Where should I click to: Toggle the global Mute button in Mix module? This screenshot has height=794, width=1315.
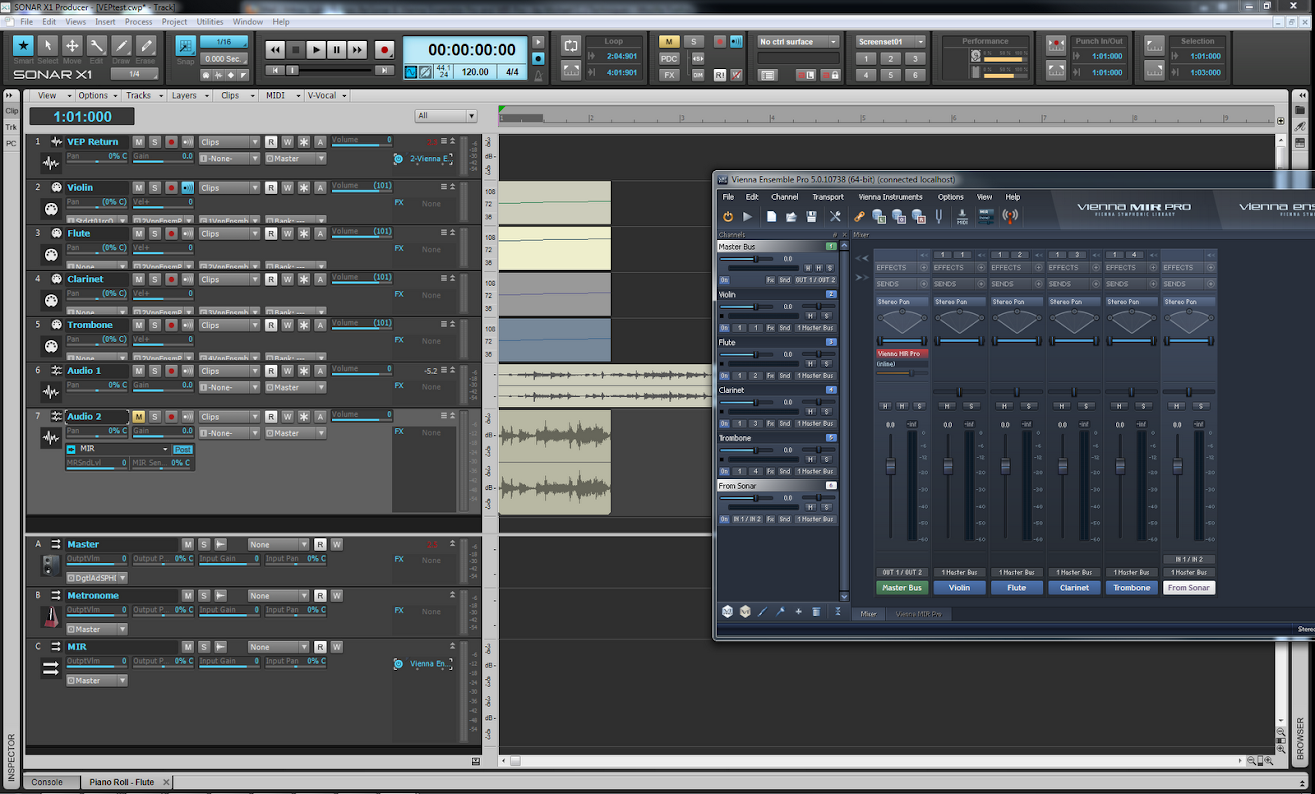coord(669,42)
